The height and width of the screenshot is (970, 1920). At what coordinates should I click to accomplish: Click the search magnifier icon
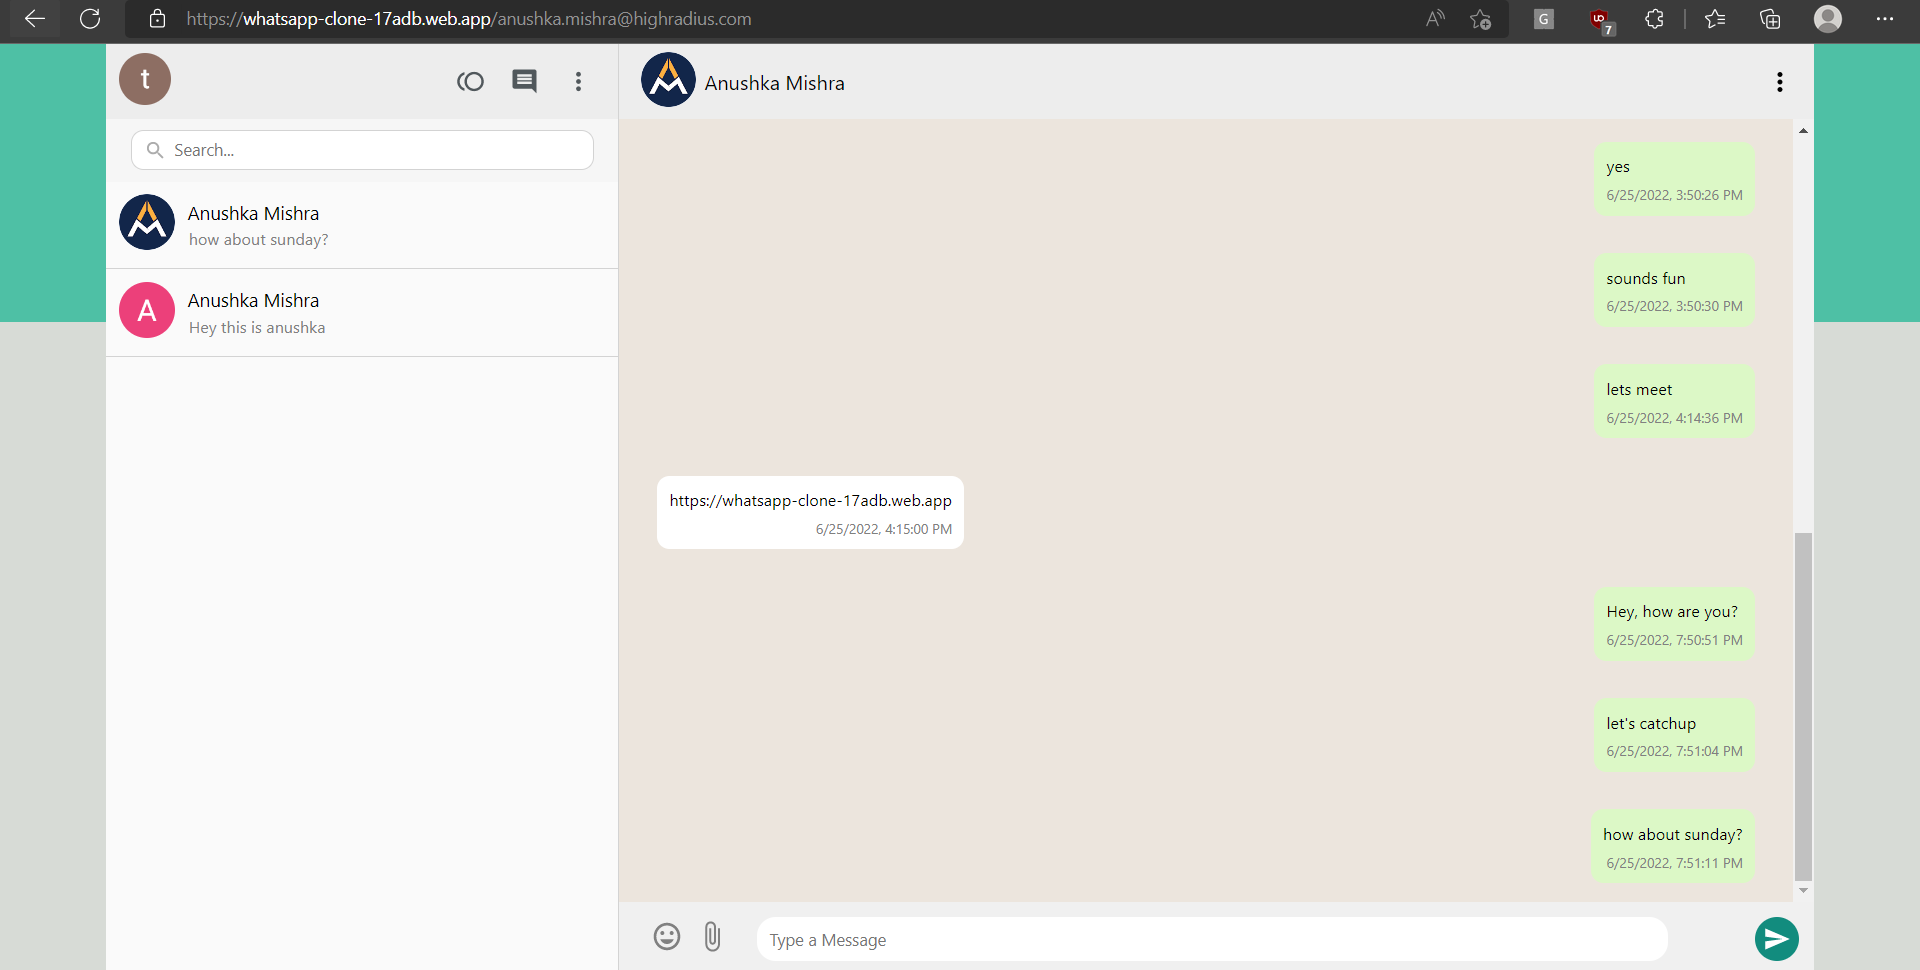pos(155,150)
